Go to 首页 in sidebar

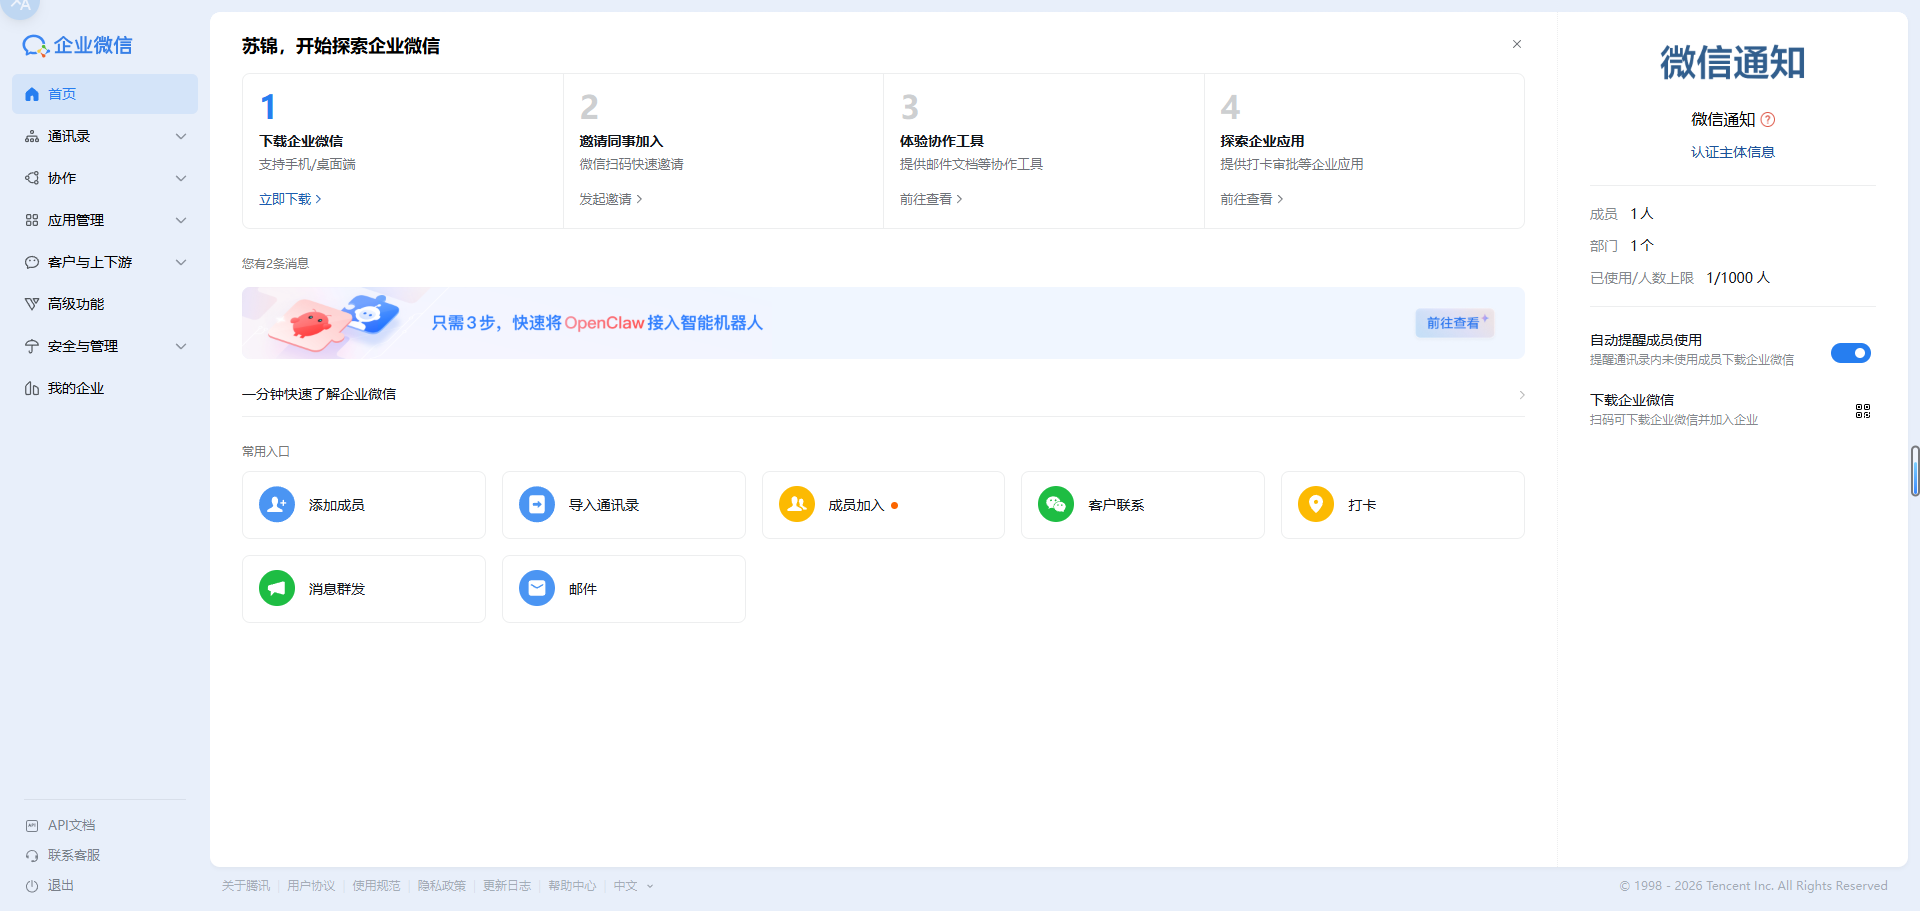105,94
